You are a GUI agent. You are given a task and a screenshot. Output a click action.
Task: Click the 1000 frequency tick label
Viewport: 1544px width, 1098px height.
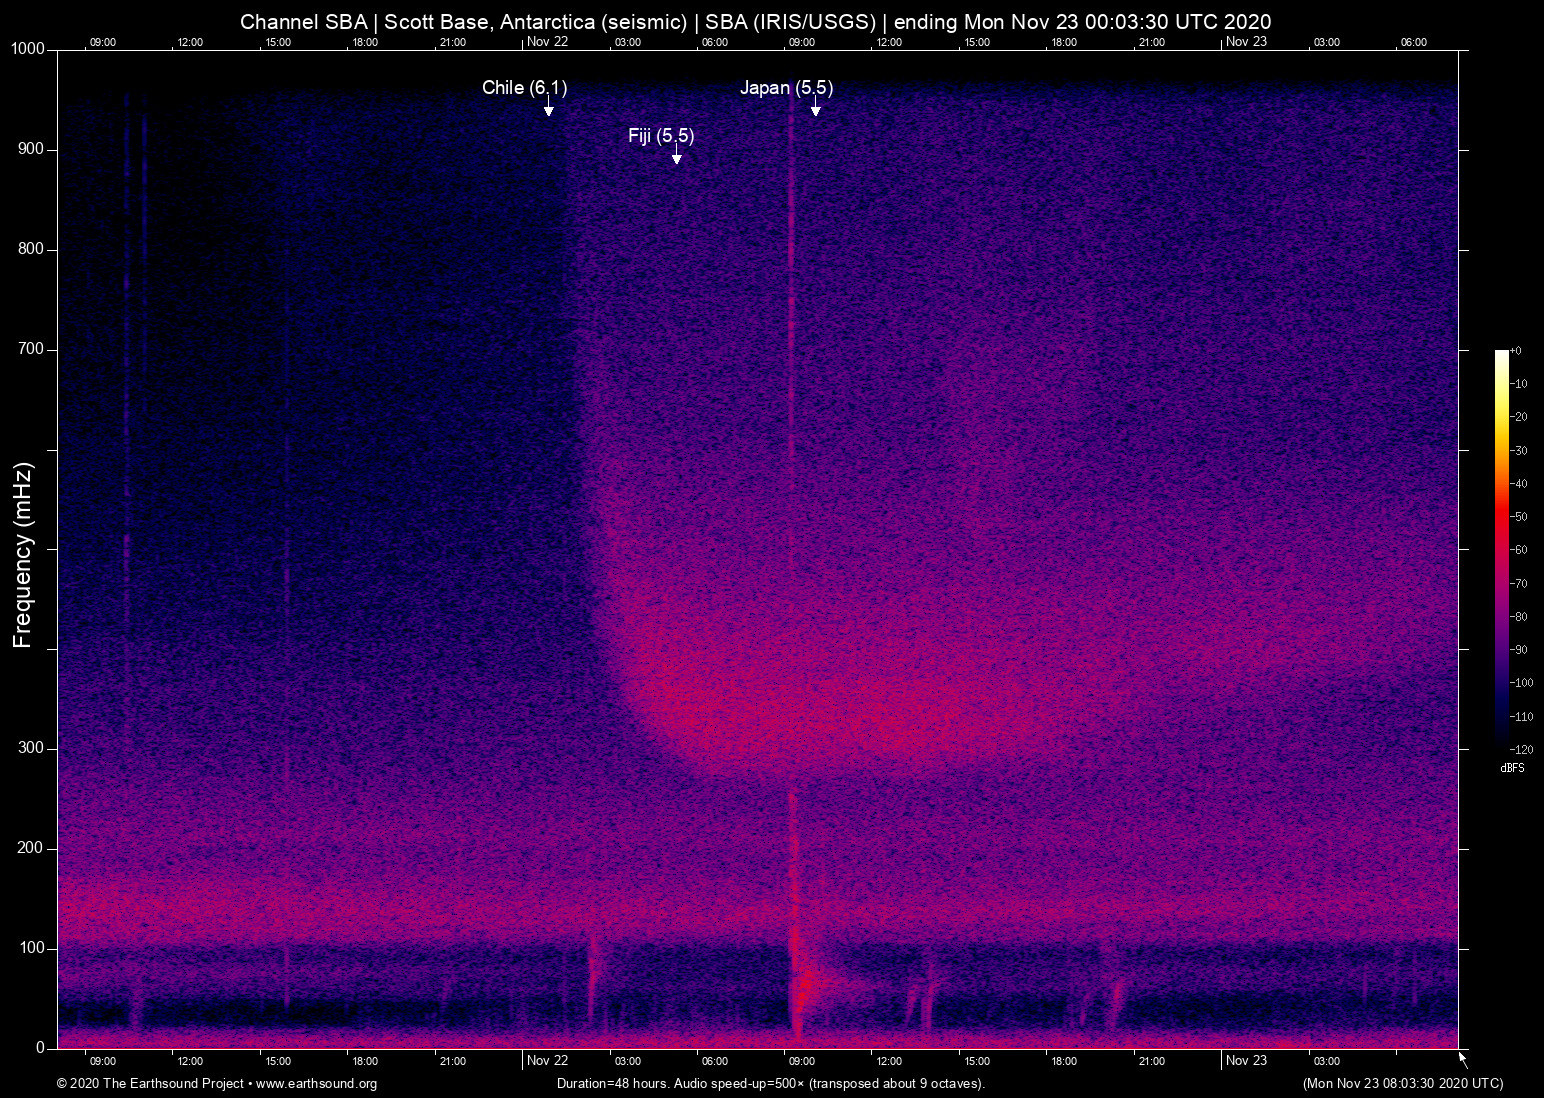(28, 49)
